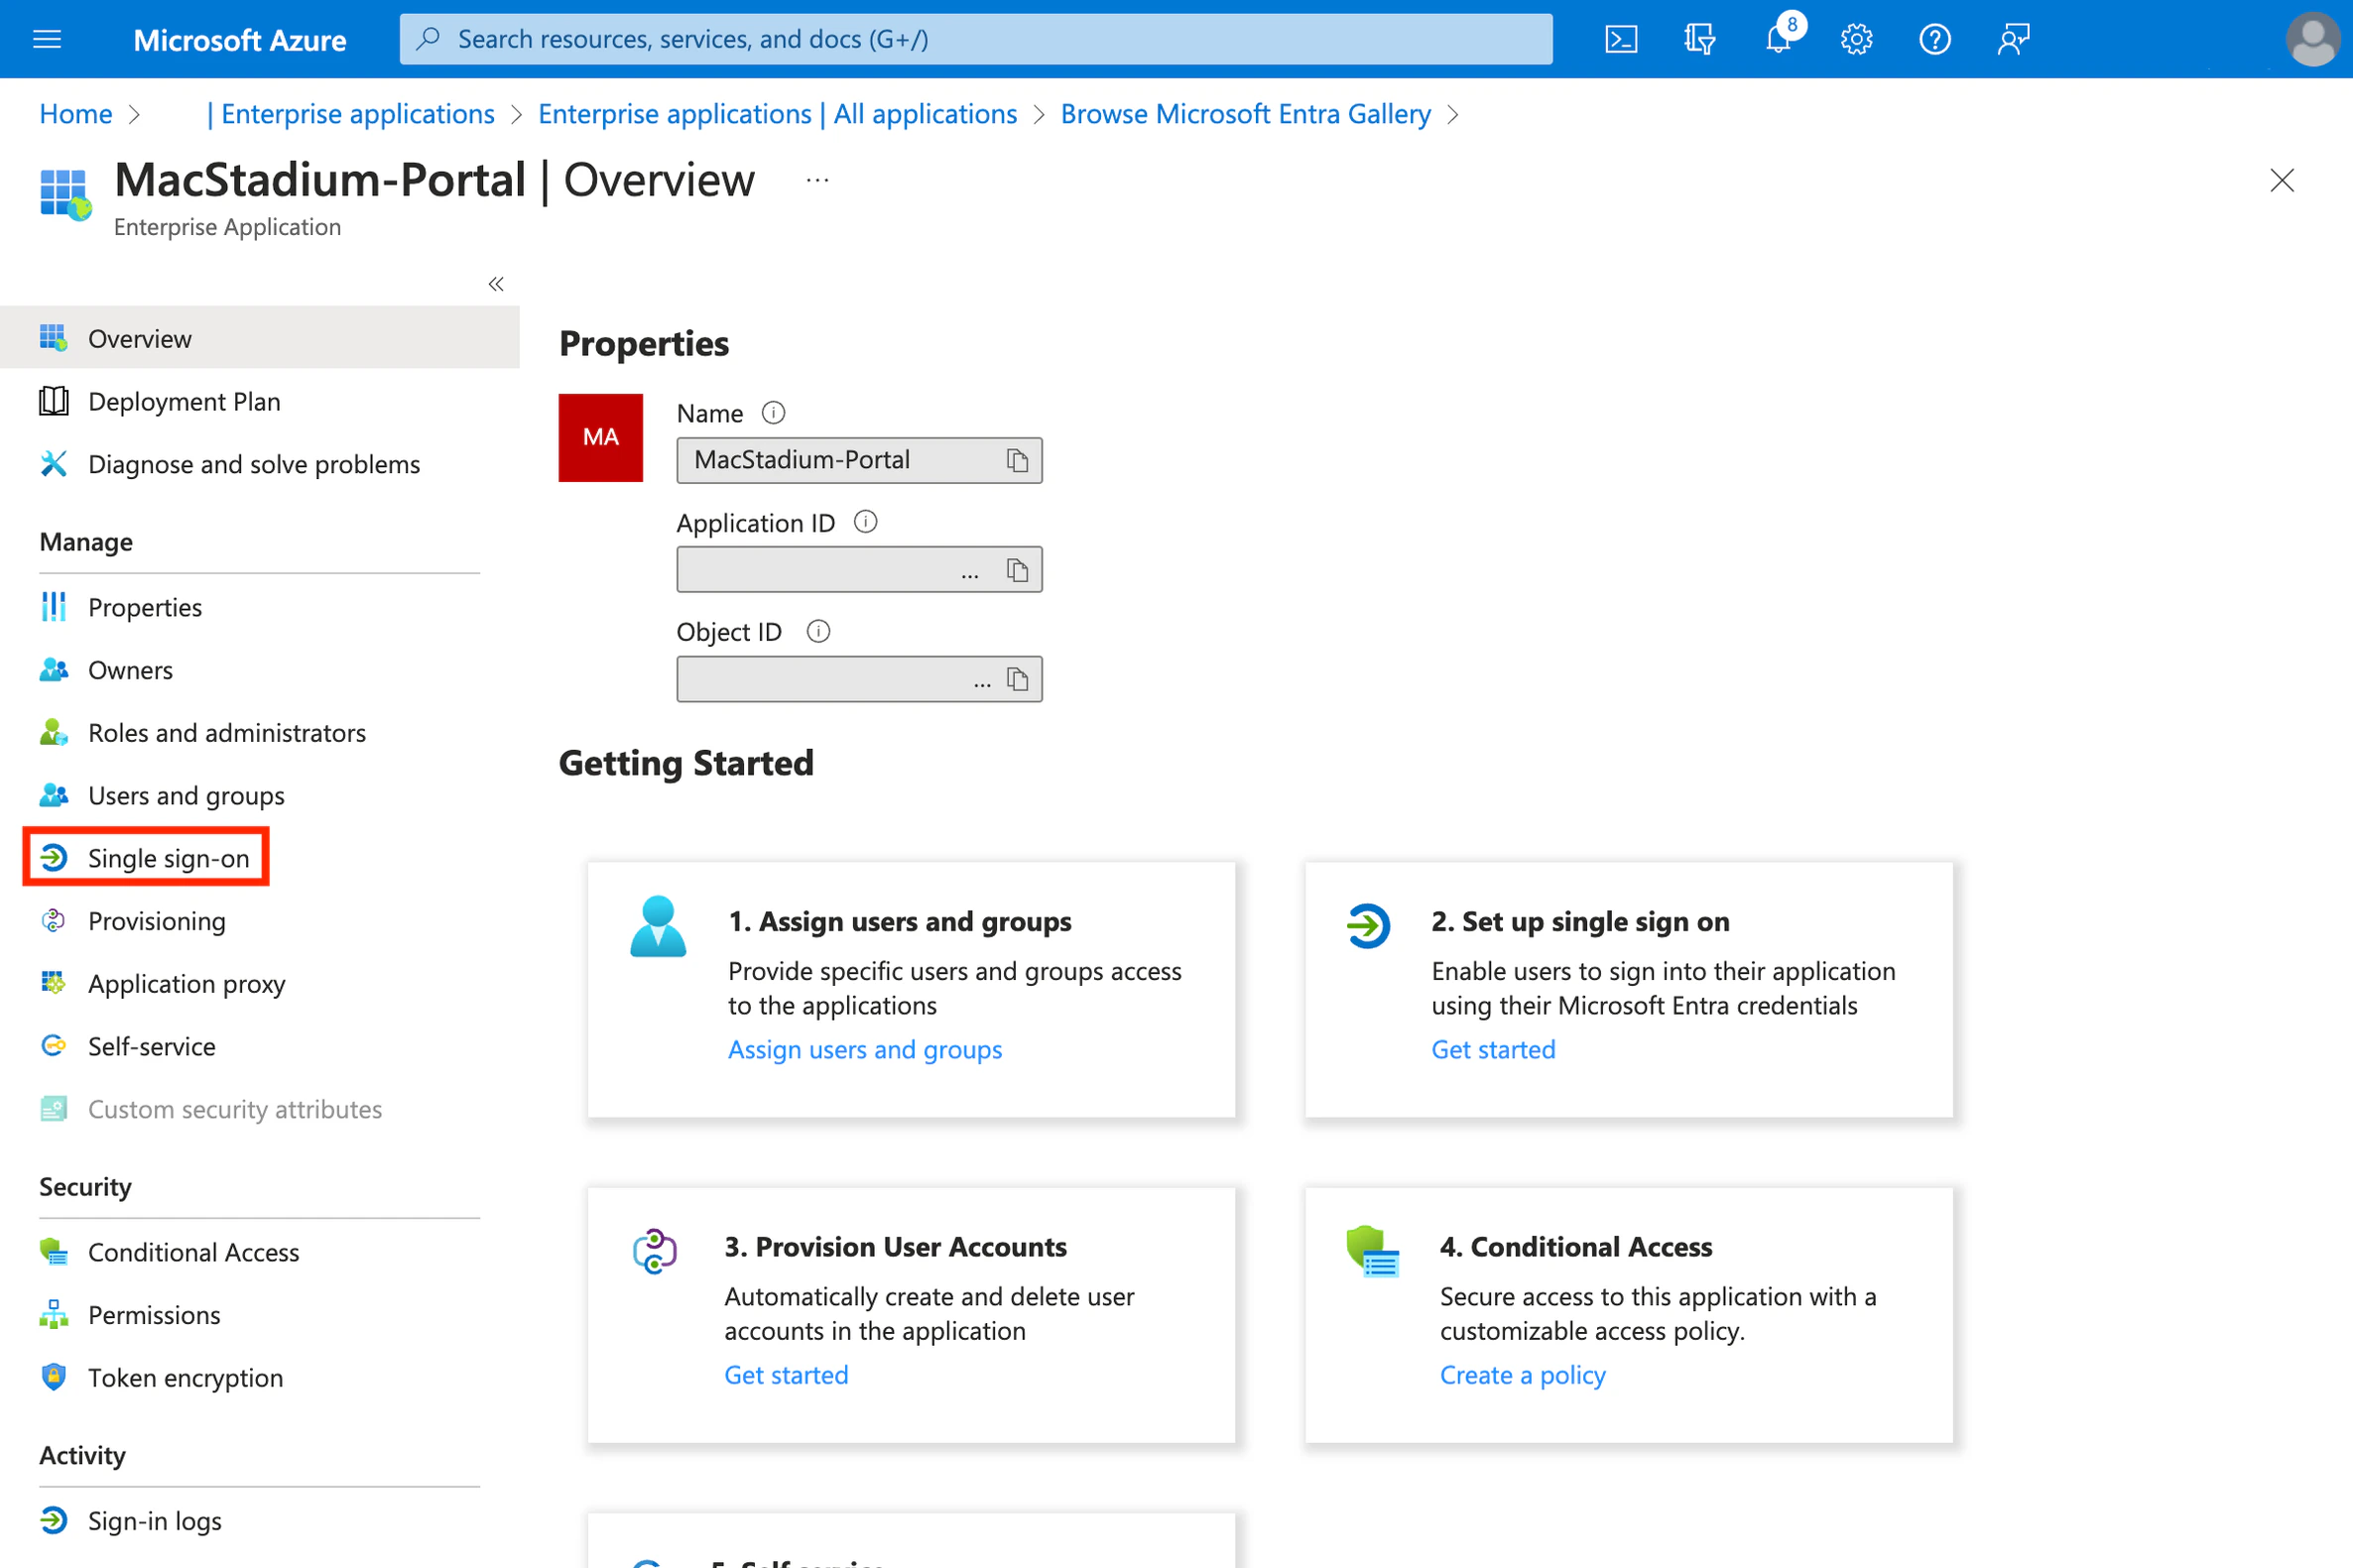Viewport: 2353px width, 1568px height.
Task: Select Single sign-on in Manage menu
Action: [167, 858]
